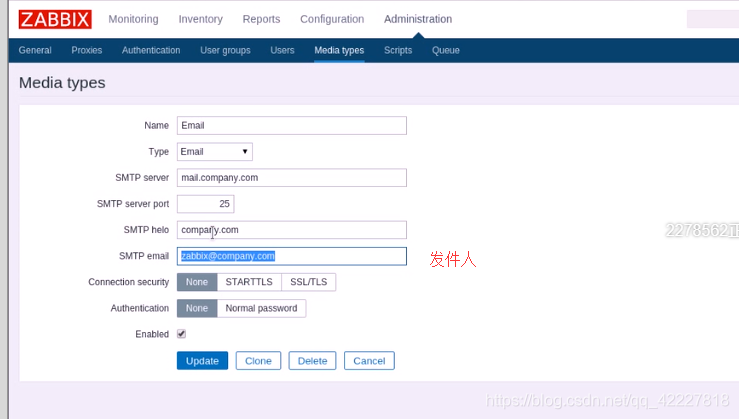Image resolution: width=739 pixels, height=419 pixels.
Task: Click the Cancel button
Action: click(370, 361)
